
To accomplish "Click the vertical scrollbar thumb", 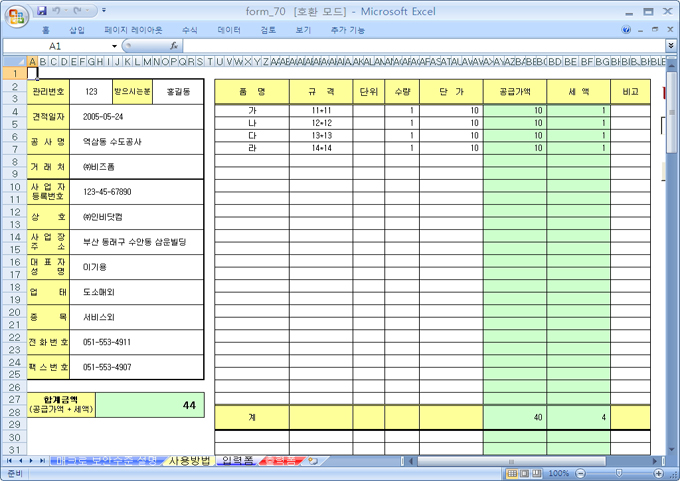I will click(671, 111).
